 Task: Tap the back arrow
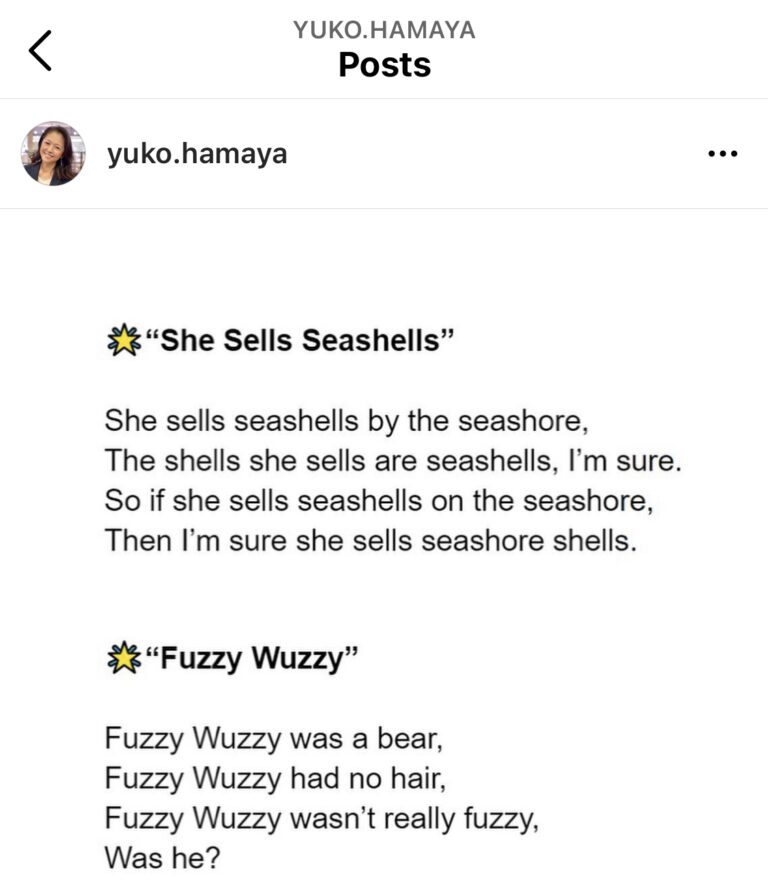(x=40, y=51)
